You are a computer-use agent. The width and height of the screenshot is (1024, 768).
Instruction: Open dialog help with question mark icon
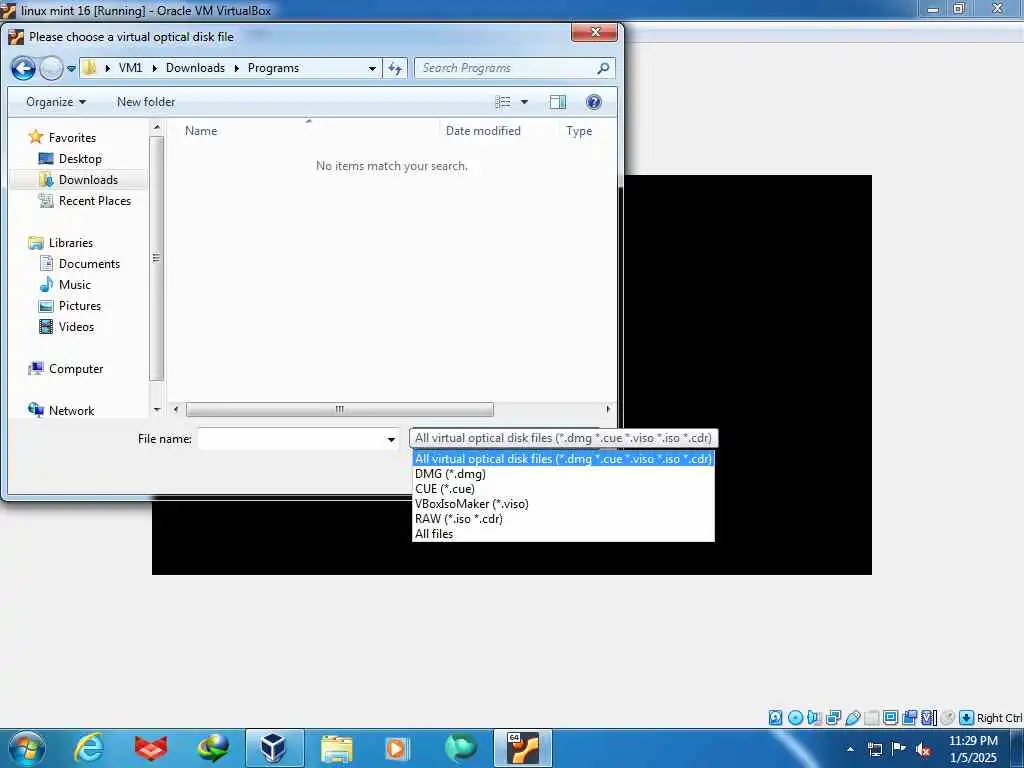click(x=594, y=102)
